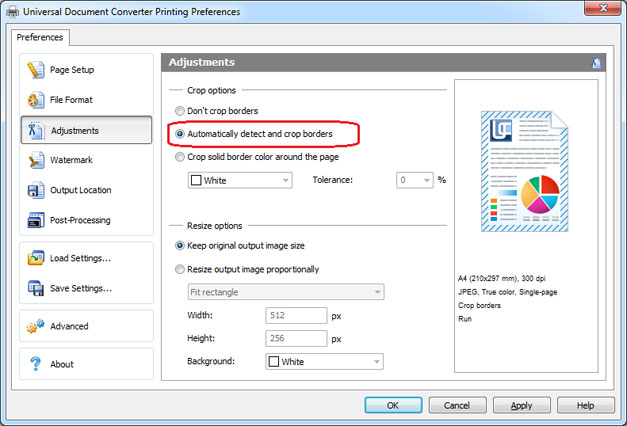Screen dimensions: 627x426
Task: Click the Load Settings folder icon
Action: (36, 258)
